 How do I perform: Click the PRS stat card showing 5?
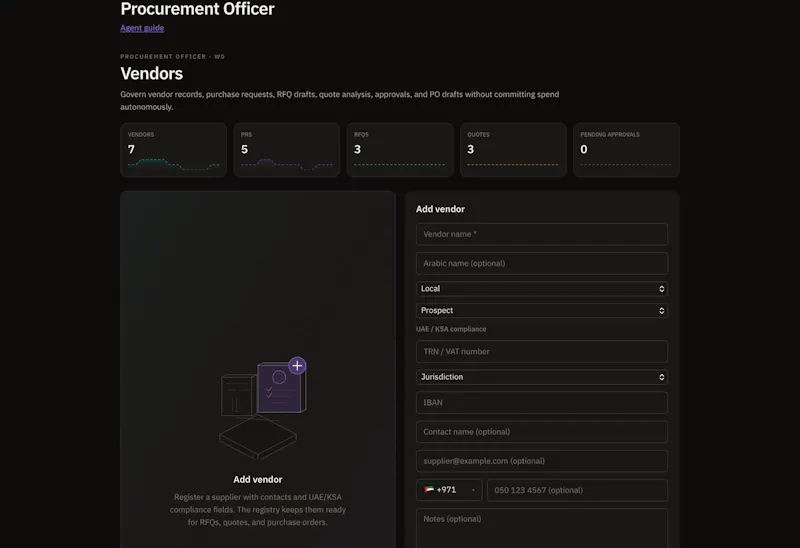(x=287, y=150)
